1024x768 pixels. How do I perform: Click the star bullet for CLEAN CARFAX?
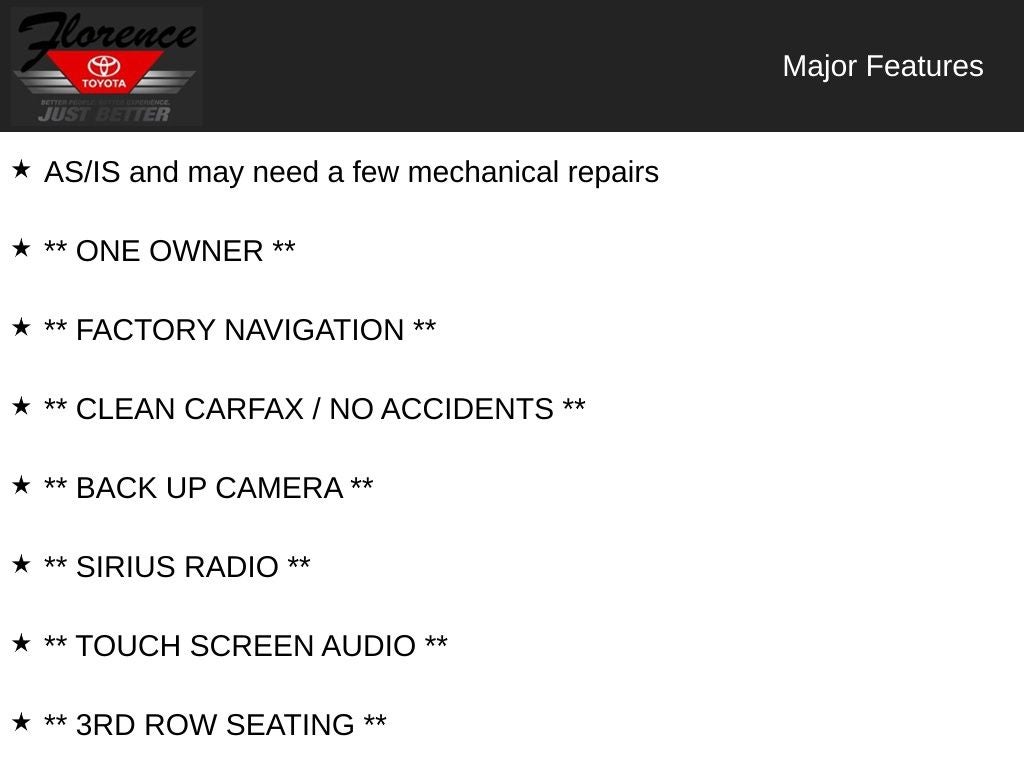(21, 407)
